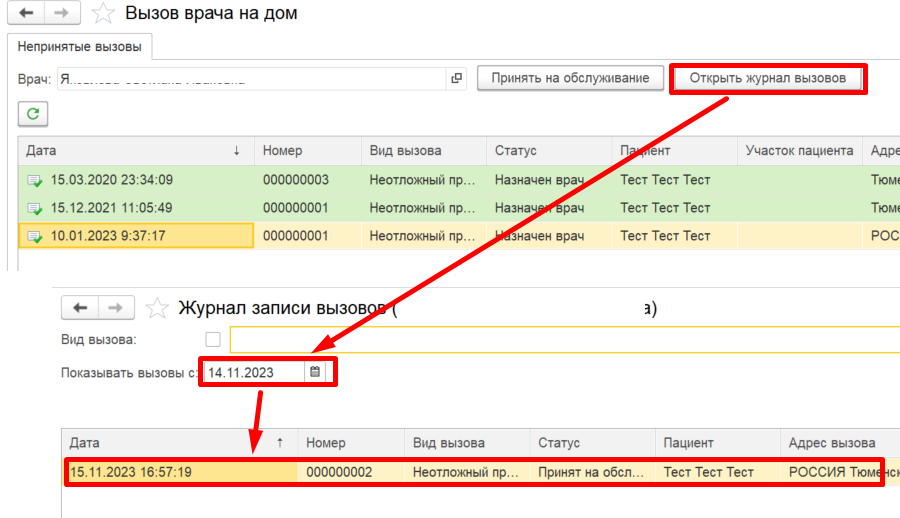900x518 pixels.
Task: Open the calendar picker for date field
Action: point(315,372)
